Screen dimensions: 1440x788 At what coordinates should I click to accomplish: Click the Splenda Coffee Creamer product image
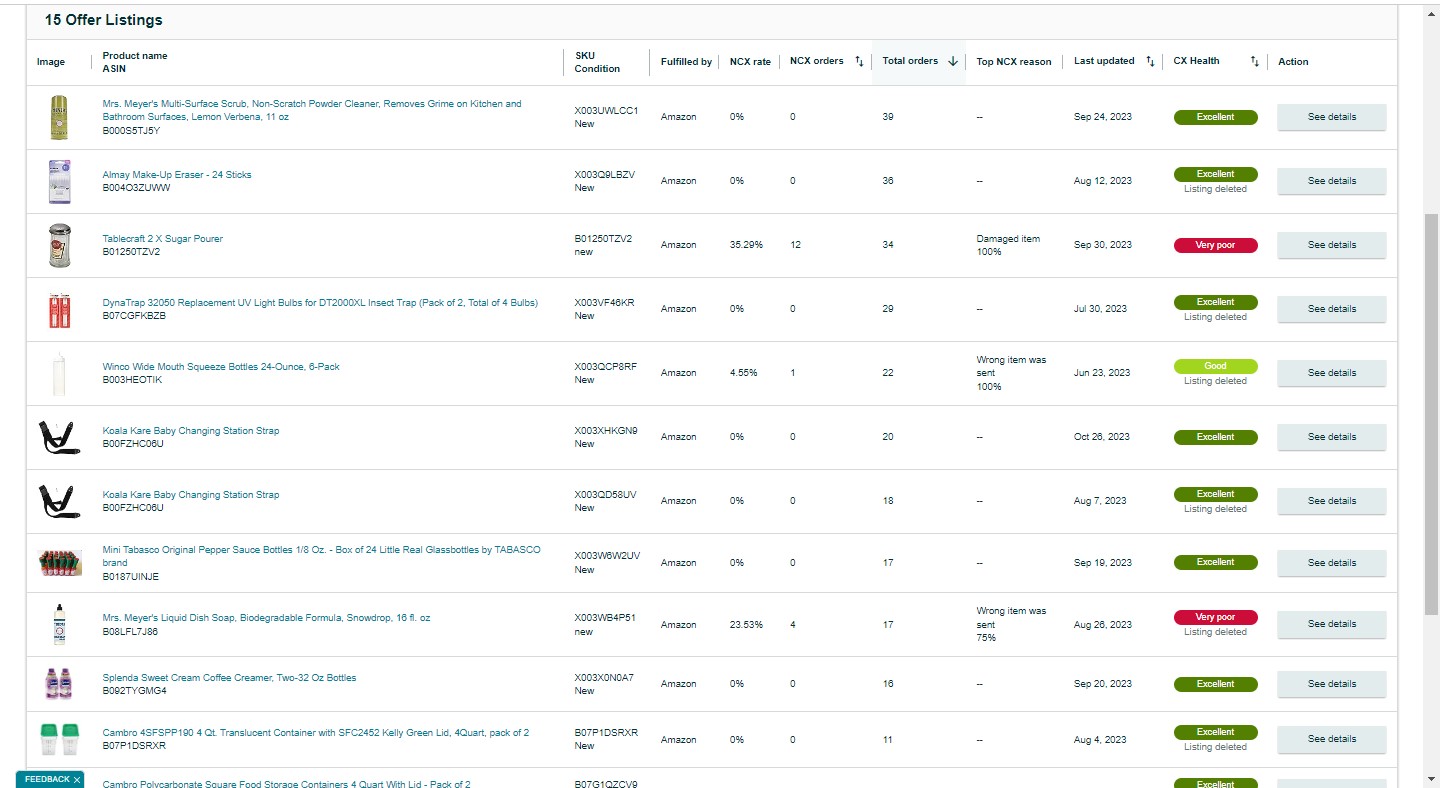[59, 684]
